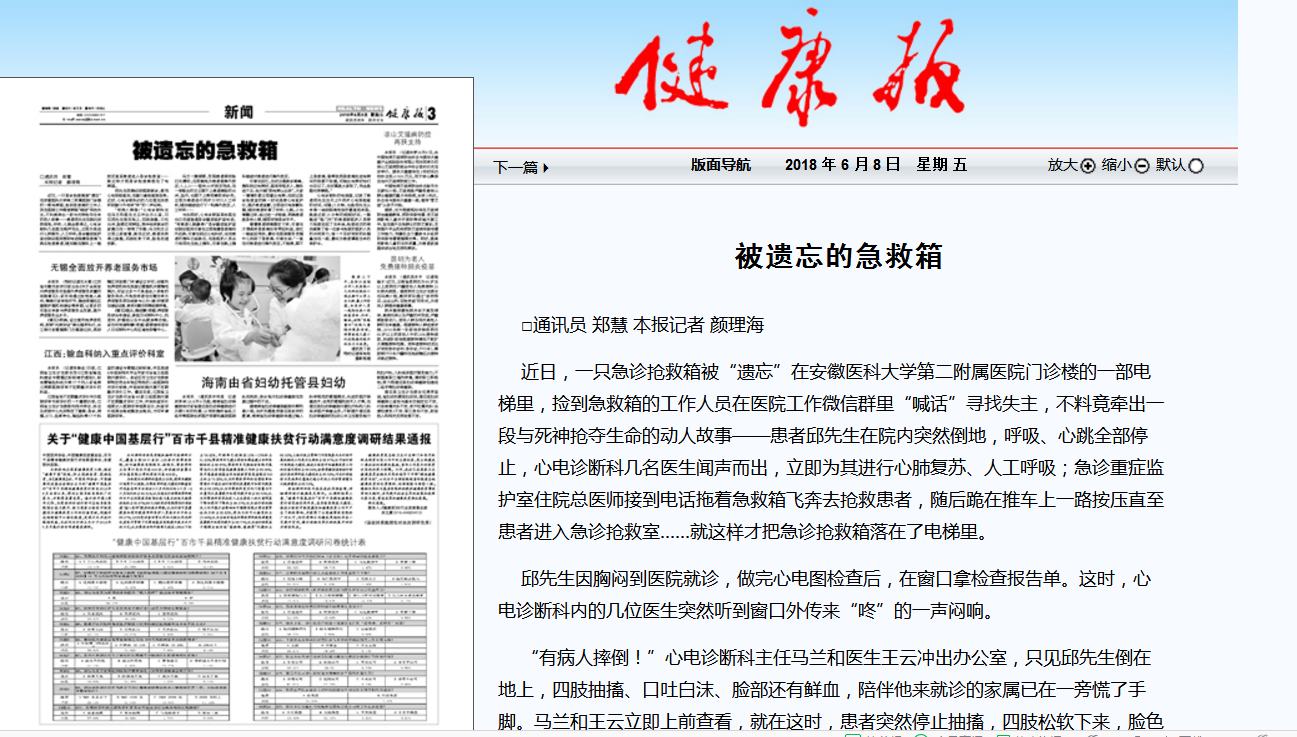Click the 放大 enlarge text label
This screenshot has height=737, width=1297.
[x=1062, y=165]
